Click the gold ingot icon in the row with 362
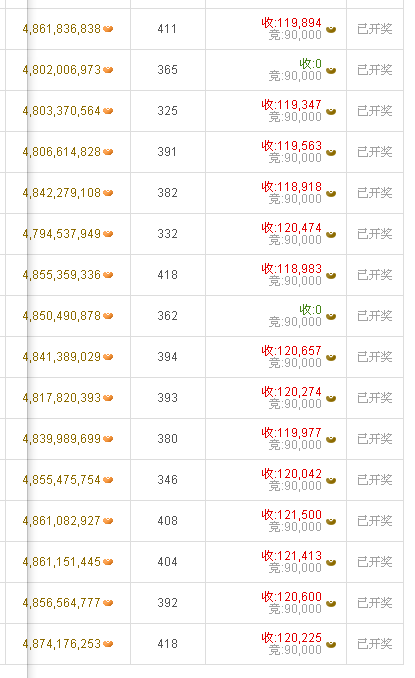 pos(331,317)
